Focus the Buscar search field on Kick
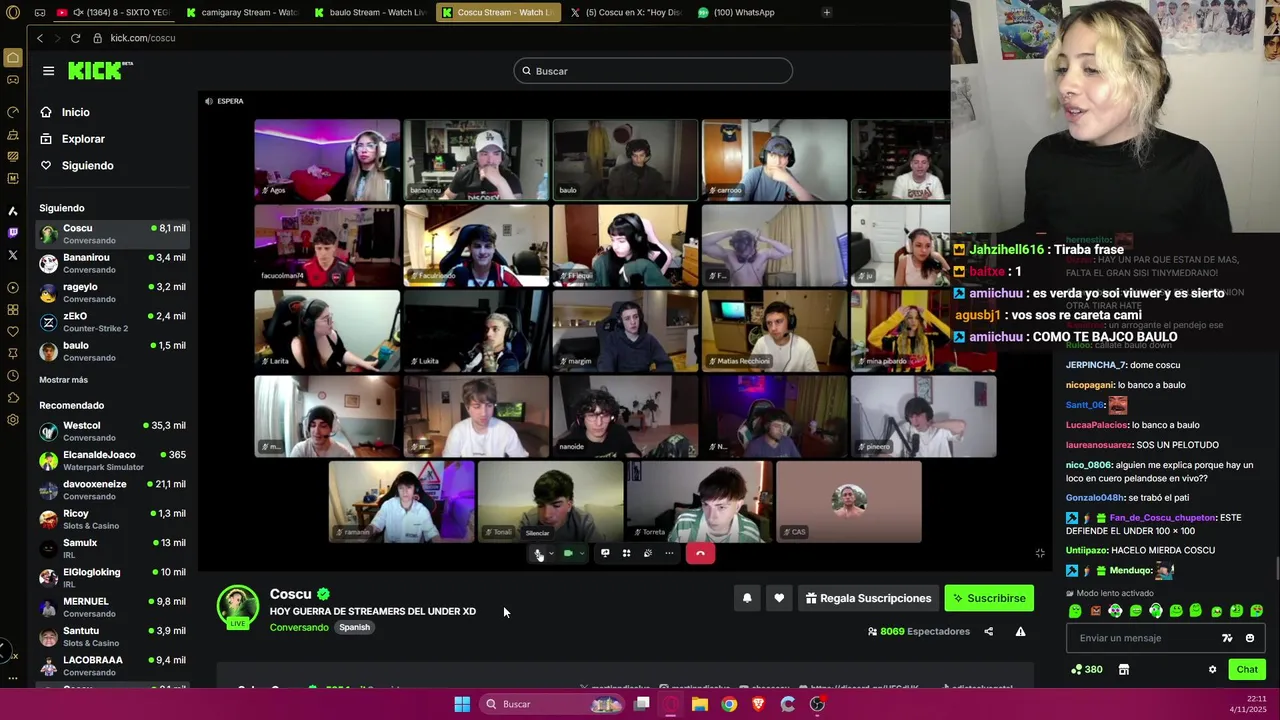Image resolution: width=1280 pixels, height=720 pixels. (653, 71)
